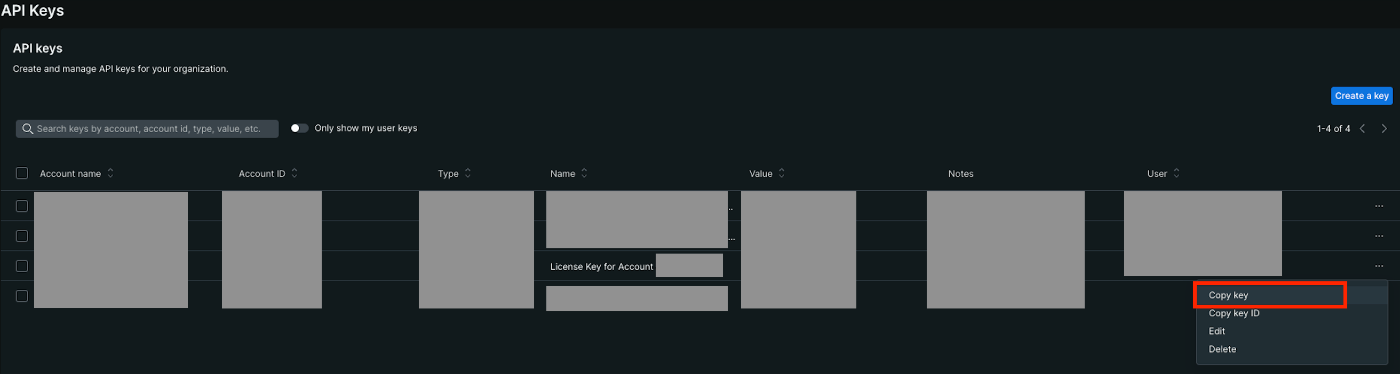The height and width of the screenshot is (374, 1400).
Task: Focus the Search keys input field
Action: point(147,129)
